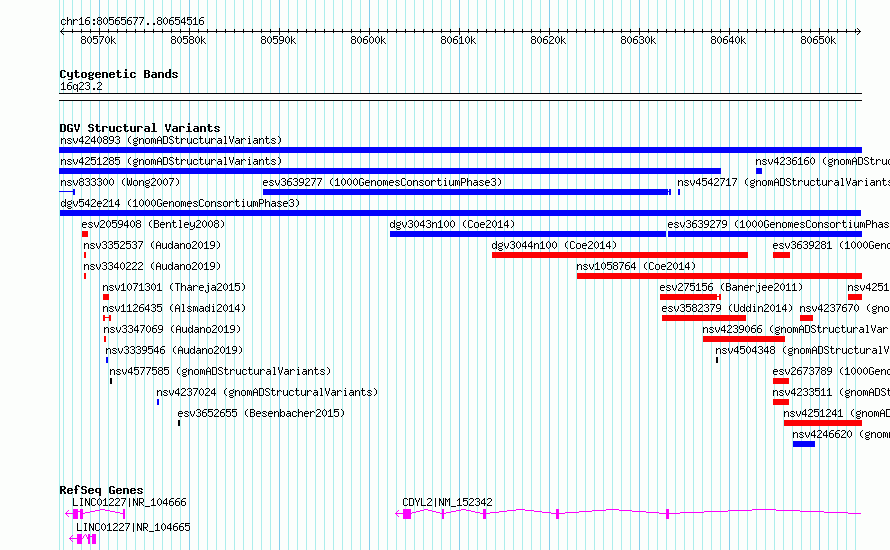Open nsv4577585 gnomAD variant label
The image size is (890, 550).
tap(220, 371)
